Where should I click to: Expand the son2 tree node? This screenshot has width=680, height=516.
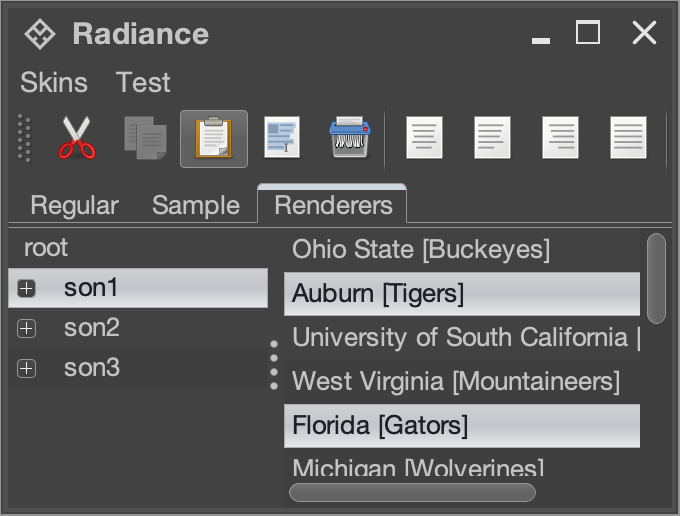point(26,328)
